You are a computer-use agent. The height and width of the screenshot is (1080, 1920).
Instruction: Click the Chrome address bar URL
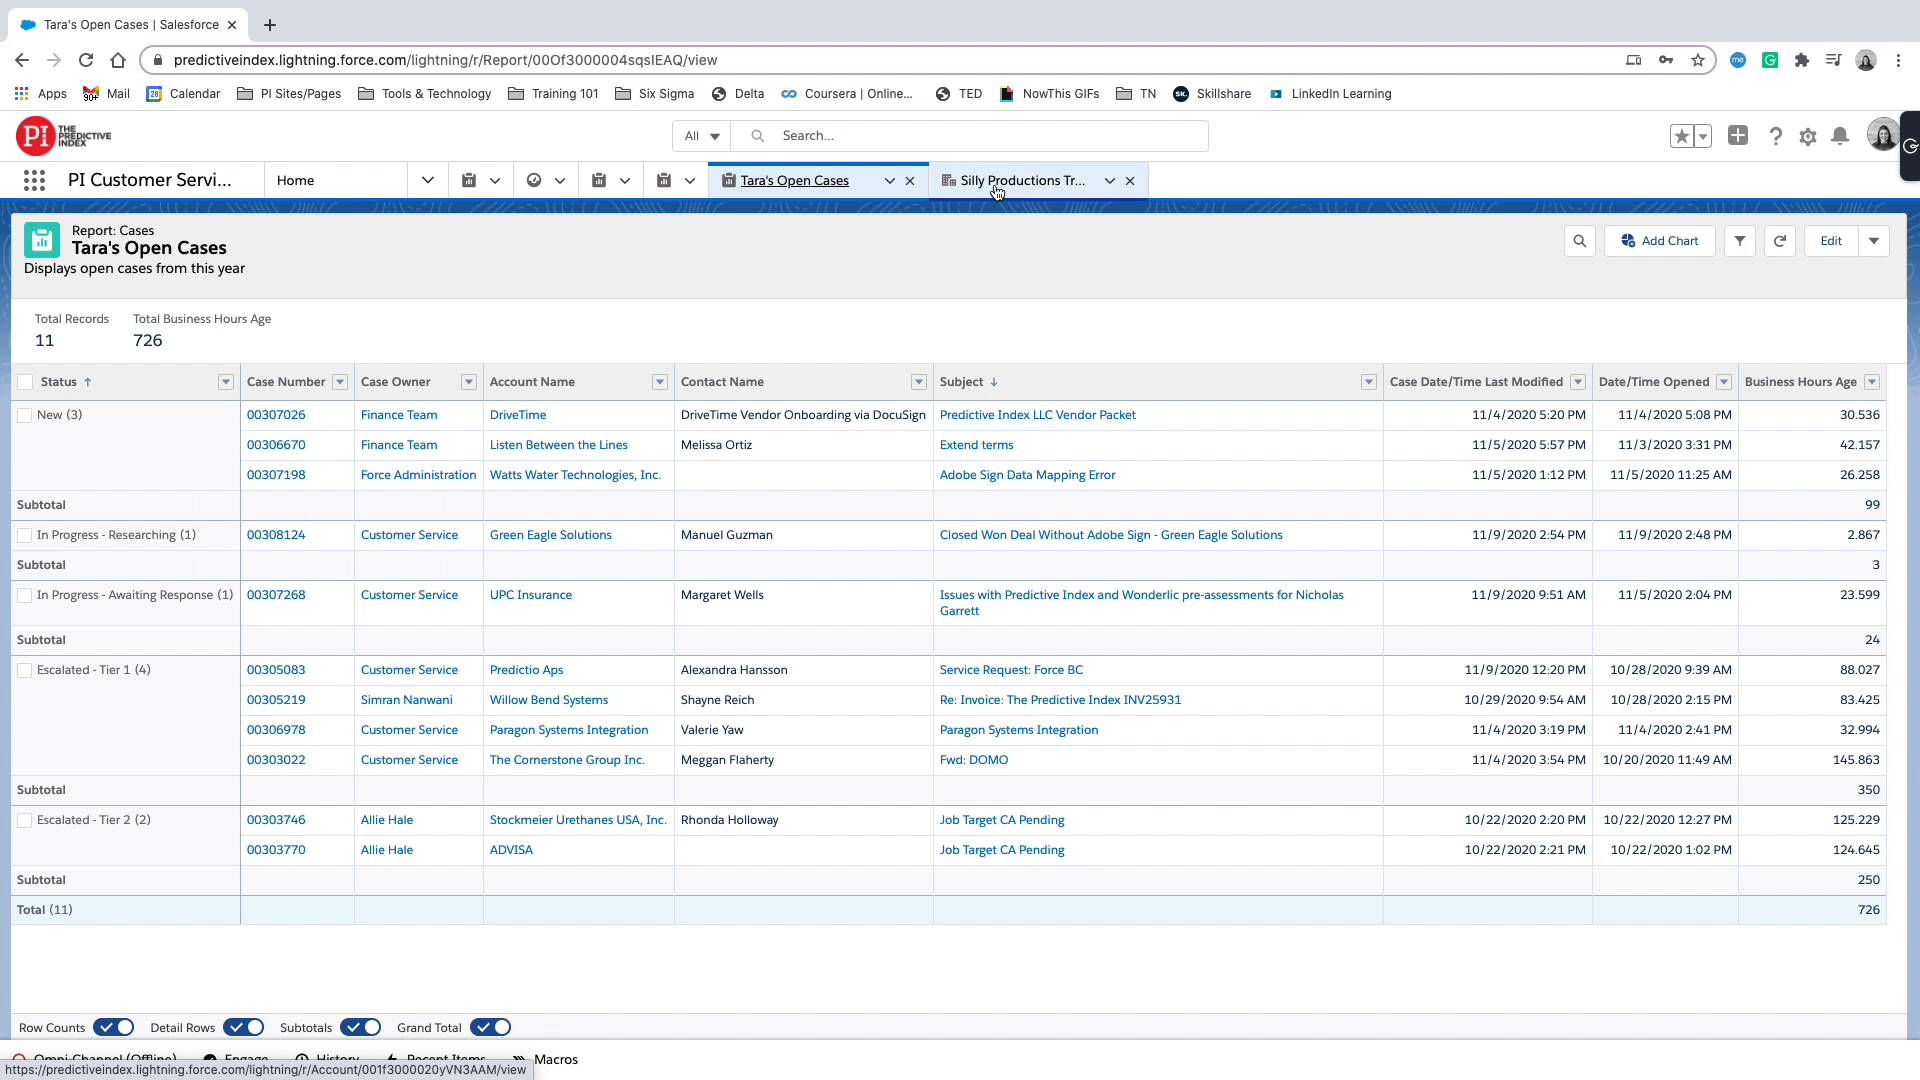click(445, 60)
